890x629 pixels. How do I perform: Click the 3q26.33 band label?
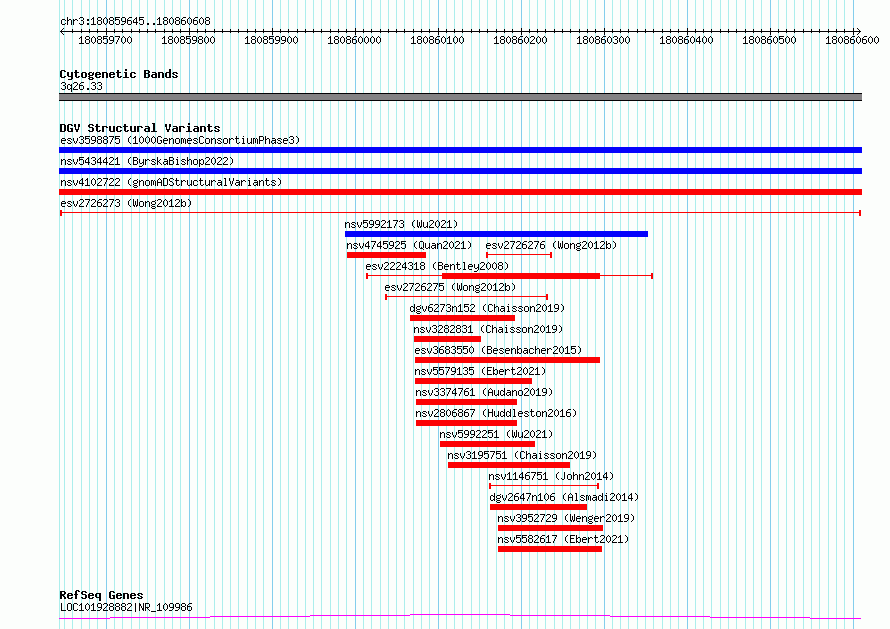(81, 86)
